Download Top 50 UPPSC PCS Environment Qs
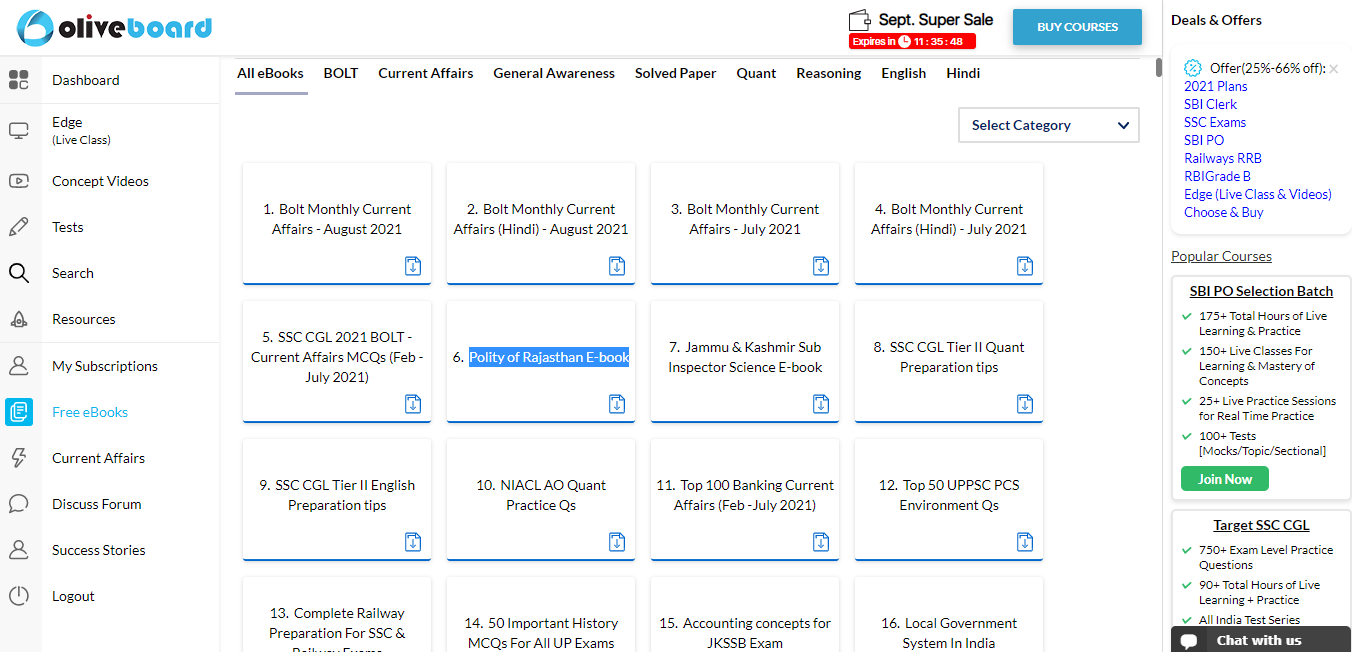Screen dimensions: 1352x652 pyautogui.click(x=1025, y=542)
